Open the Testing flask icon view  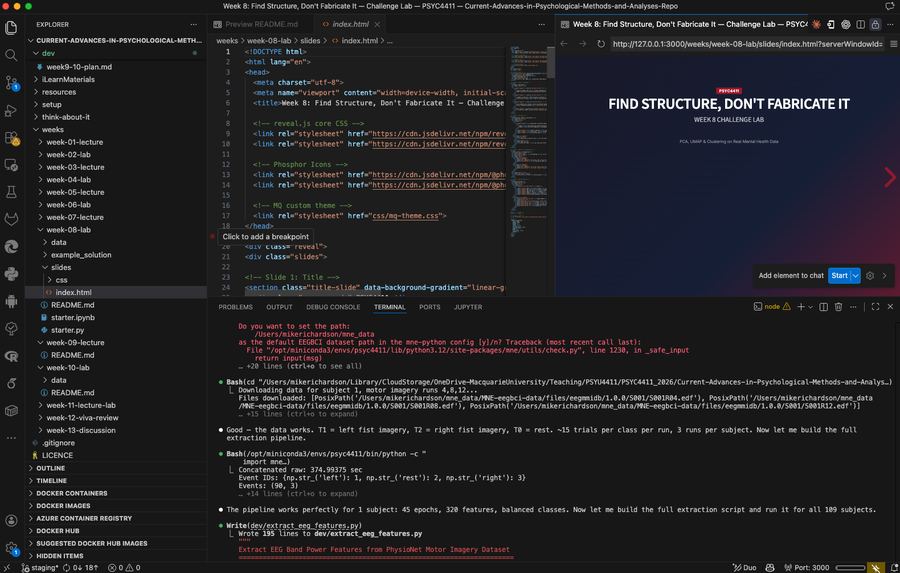click(x=11, y=192)
